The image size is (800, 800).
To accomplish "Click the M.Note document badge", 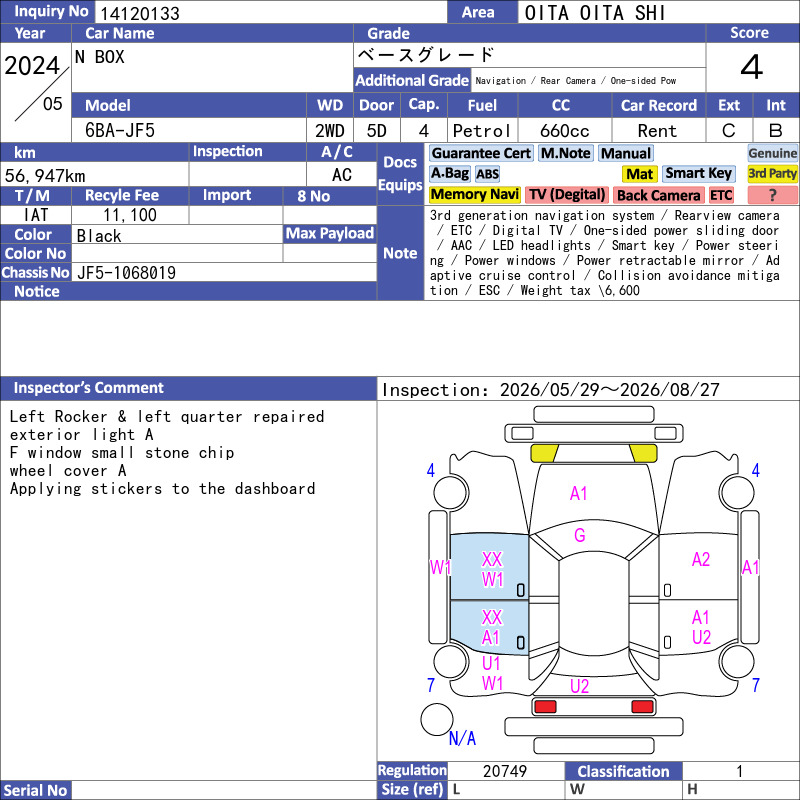I will [x=566, y=153].
